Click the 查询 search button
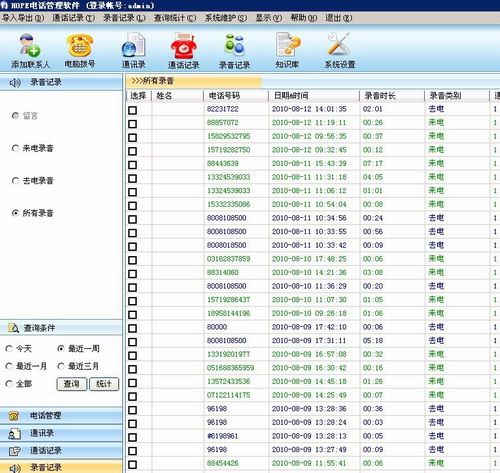 tap(72, 384)
